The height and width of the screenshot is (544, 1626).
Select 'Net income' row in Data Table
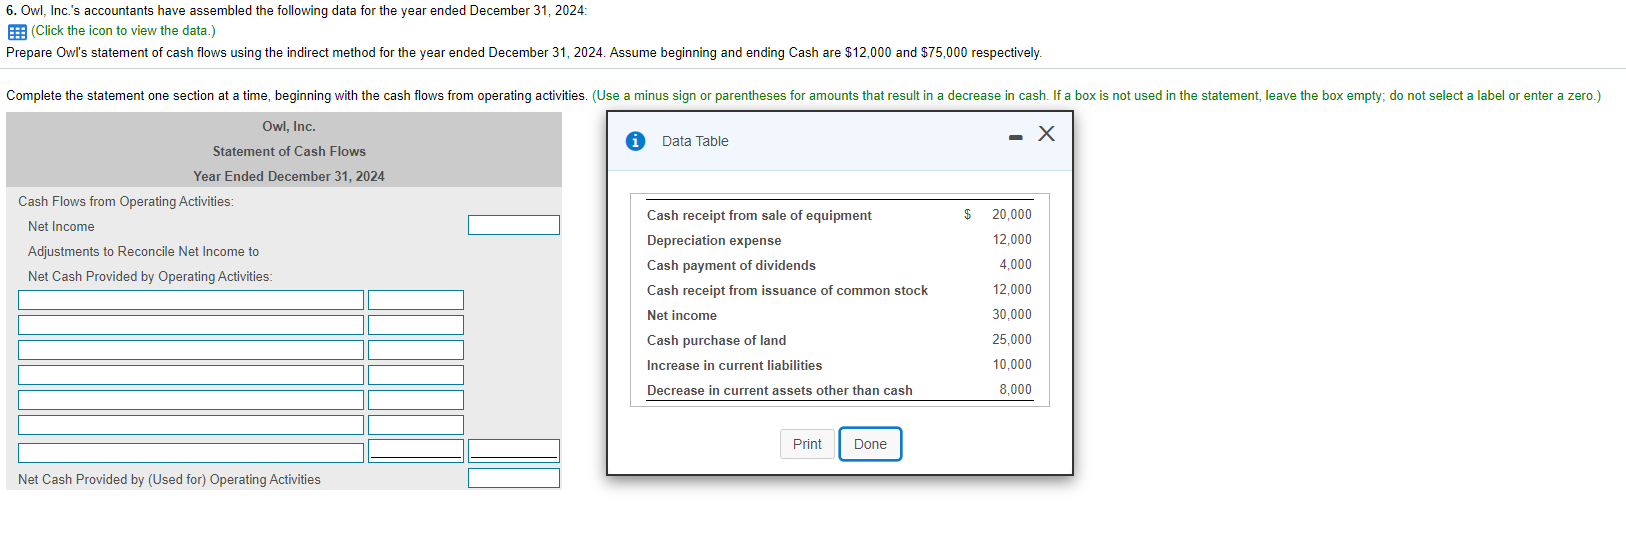coord(682,315)
